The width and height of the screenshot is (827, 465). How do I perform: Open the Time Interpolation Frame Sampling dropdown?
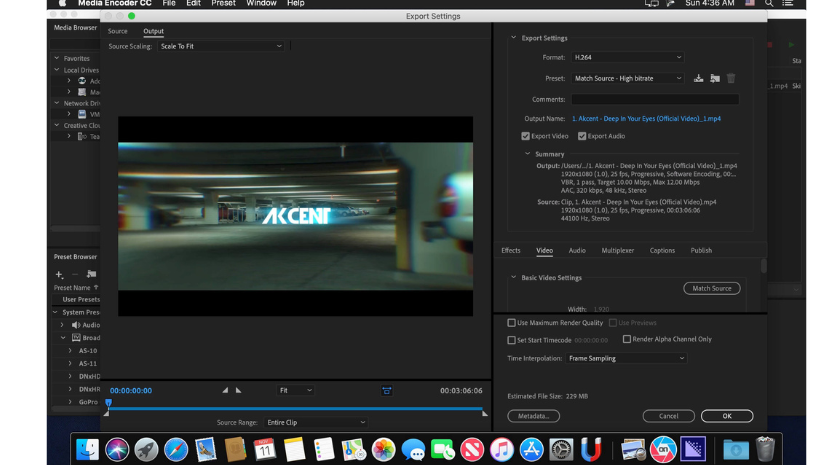click(627, 358)
